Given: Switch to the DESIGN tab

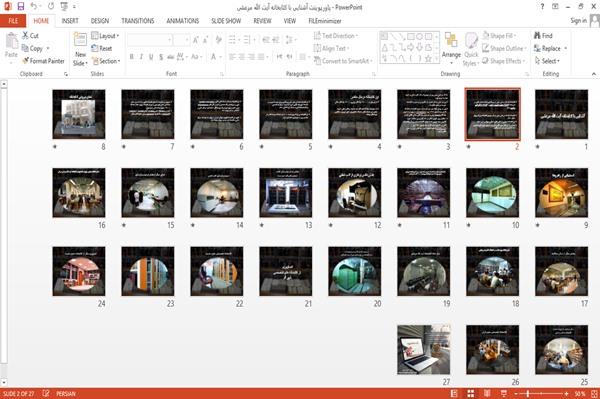Looking at the screenshot, I should pos(100,21).
